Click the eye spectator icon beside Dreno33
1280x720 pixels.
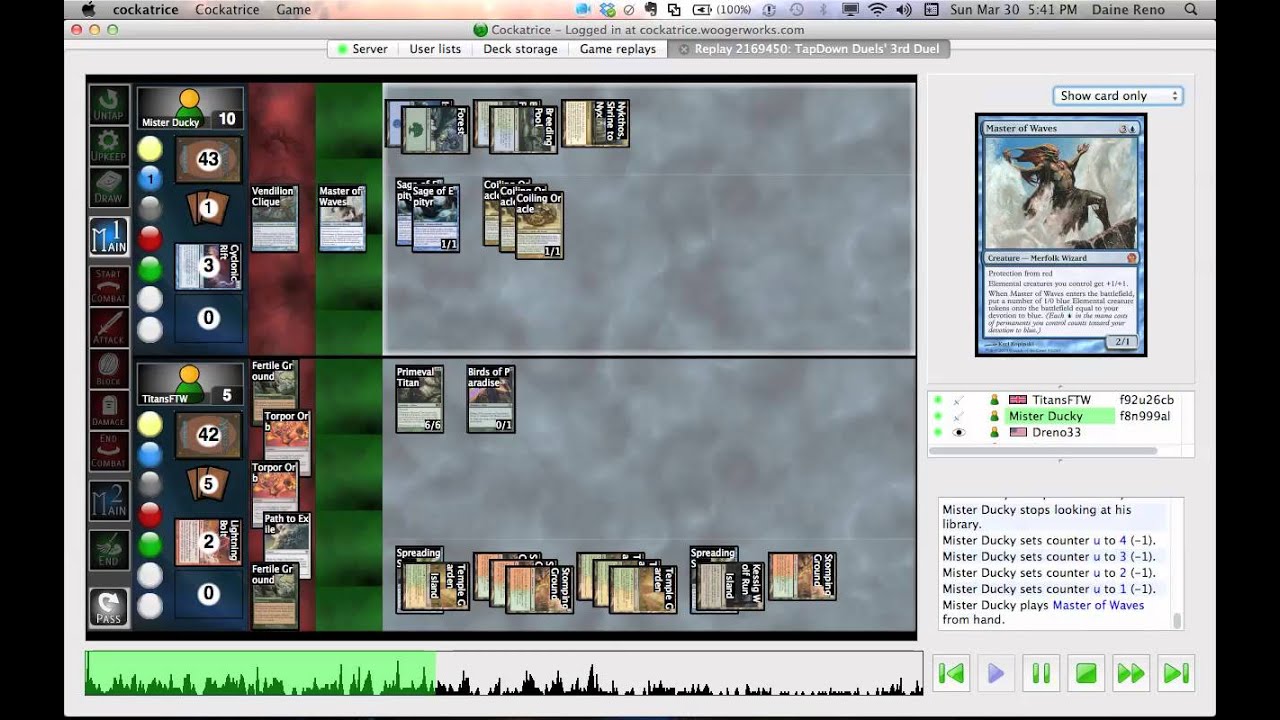pos(959,433)
